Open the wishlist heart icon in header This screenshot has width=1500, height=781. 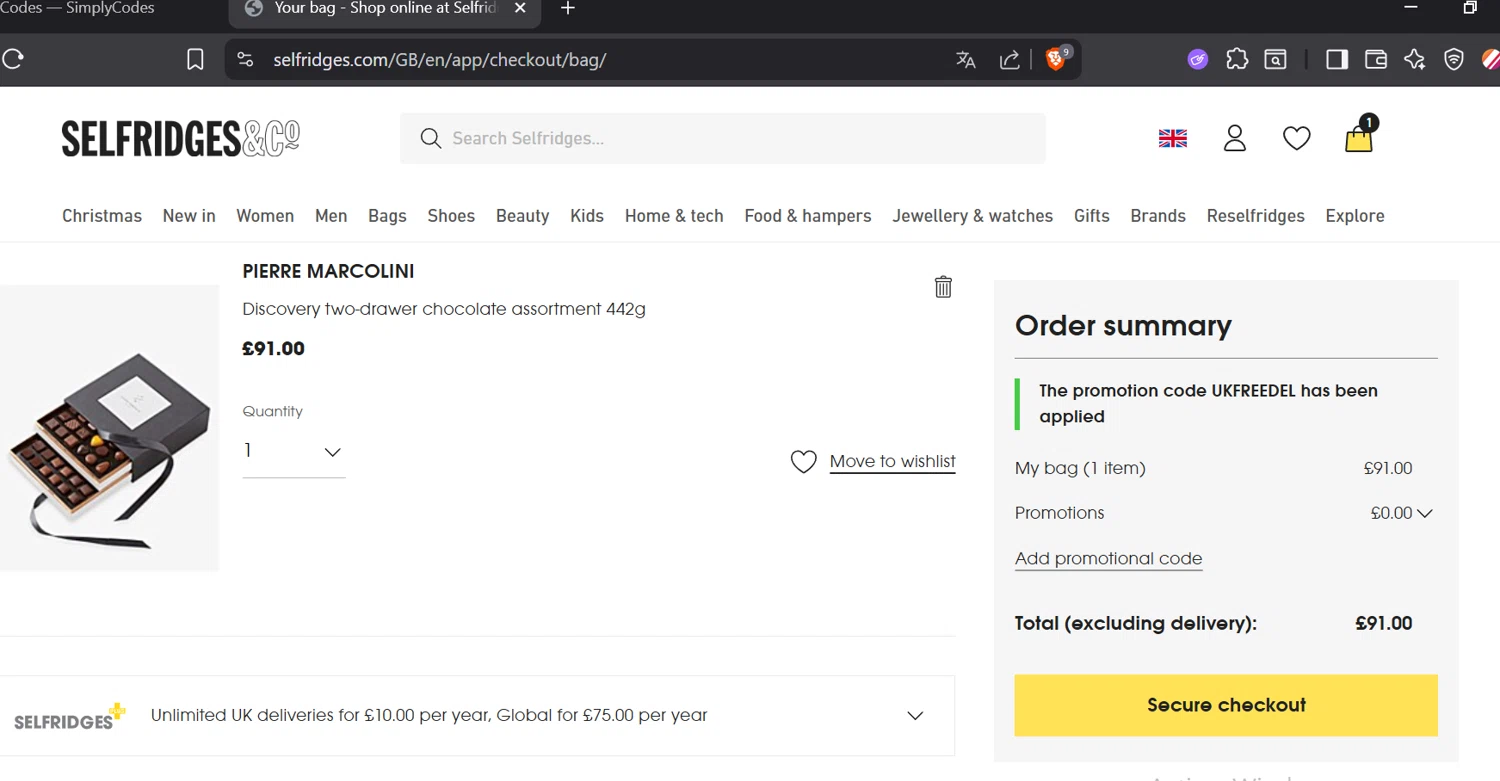click(x=1297, y=138)
